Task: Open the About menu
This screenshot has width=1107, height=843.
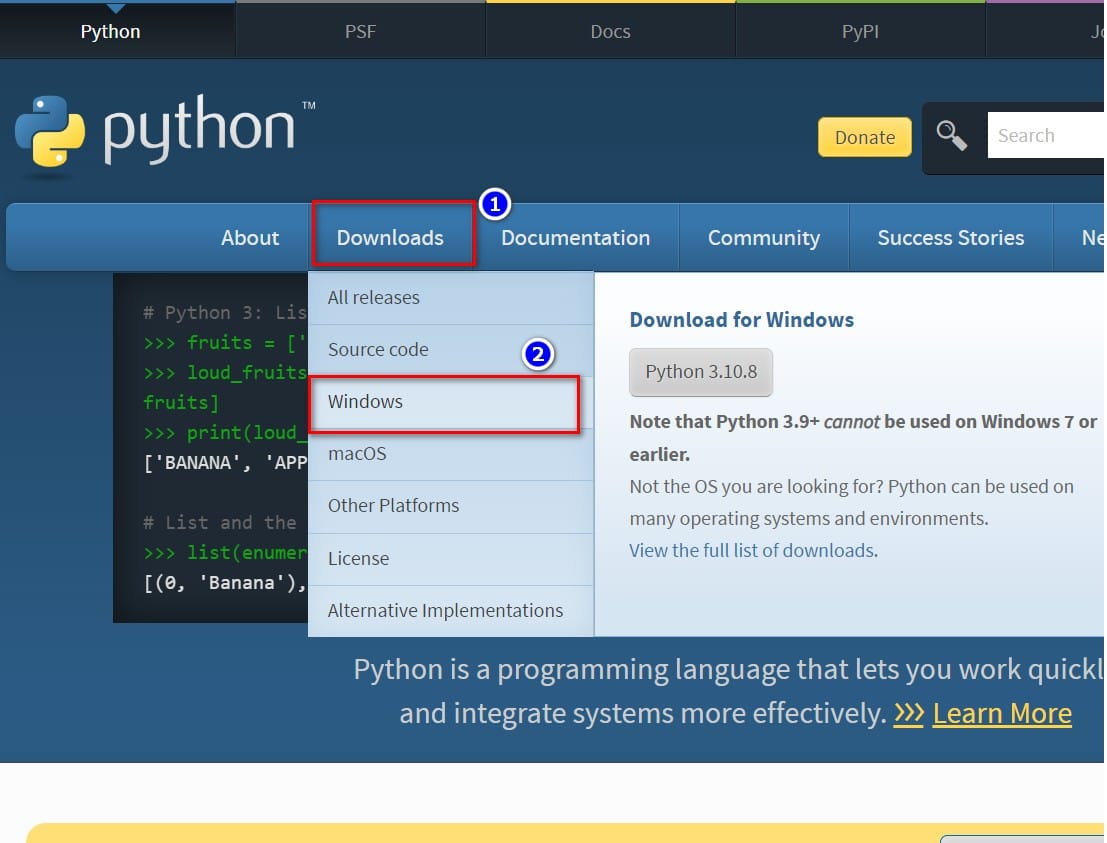Action: pos(250,238)
